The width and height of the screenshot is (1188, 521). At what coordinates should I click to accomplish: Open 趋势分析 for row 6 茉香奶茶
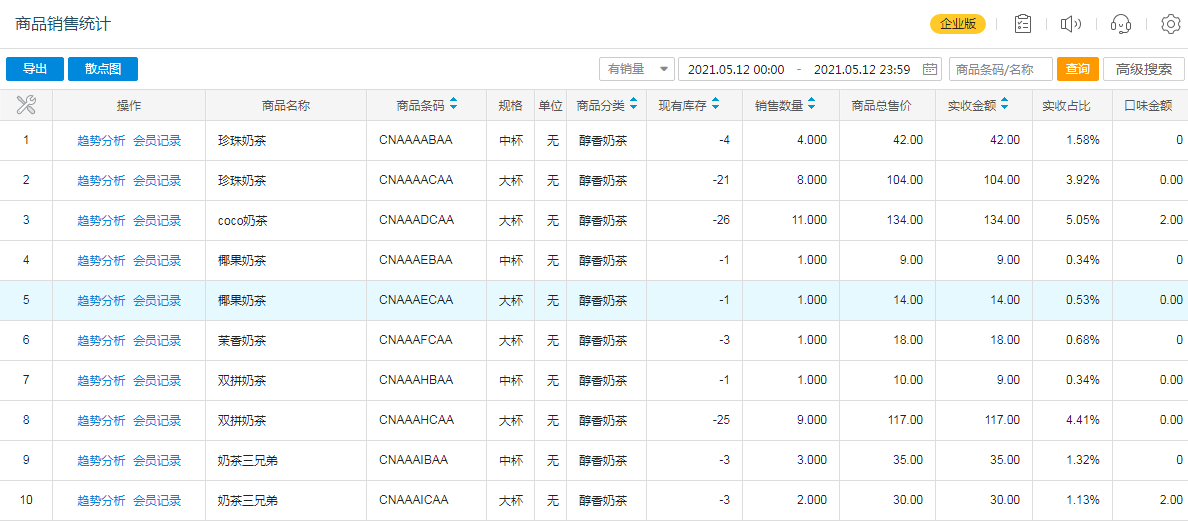tap(101, 340)
